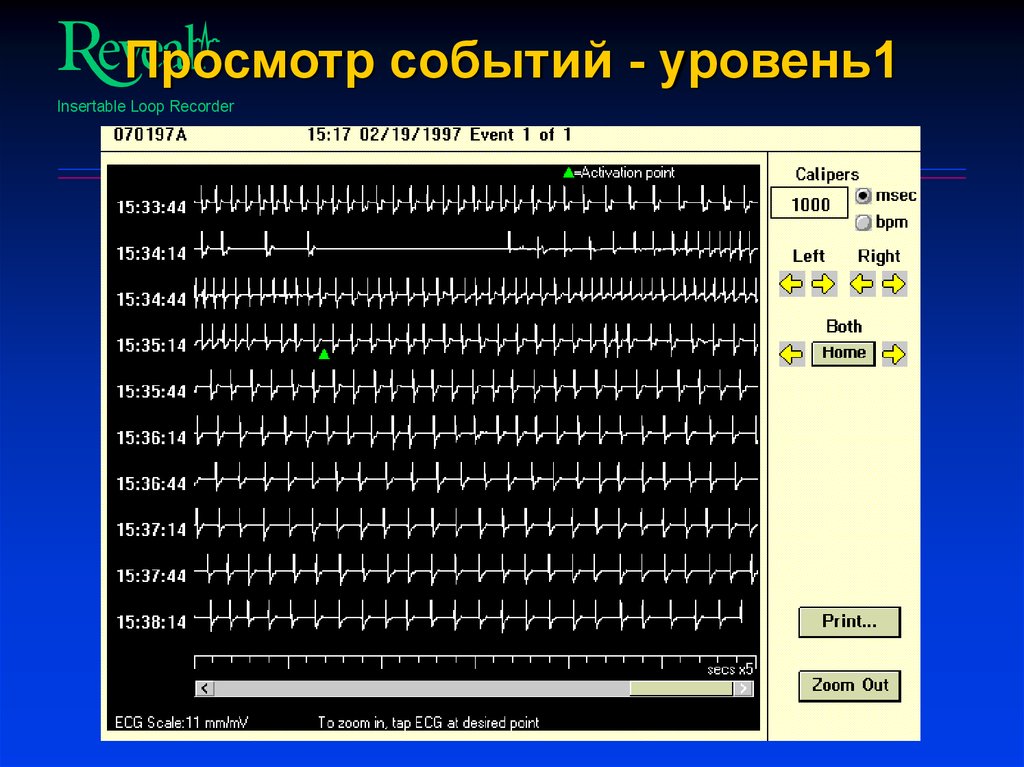Image resolution: width=1024 pixels, height=767 pixels.
Task: Shift both calipers left with Both arrow
Action: pos(791,353)
